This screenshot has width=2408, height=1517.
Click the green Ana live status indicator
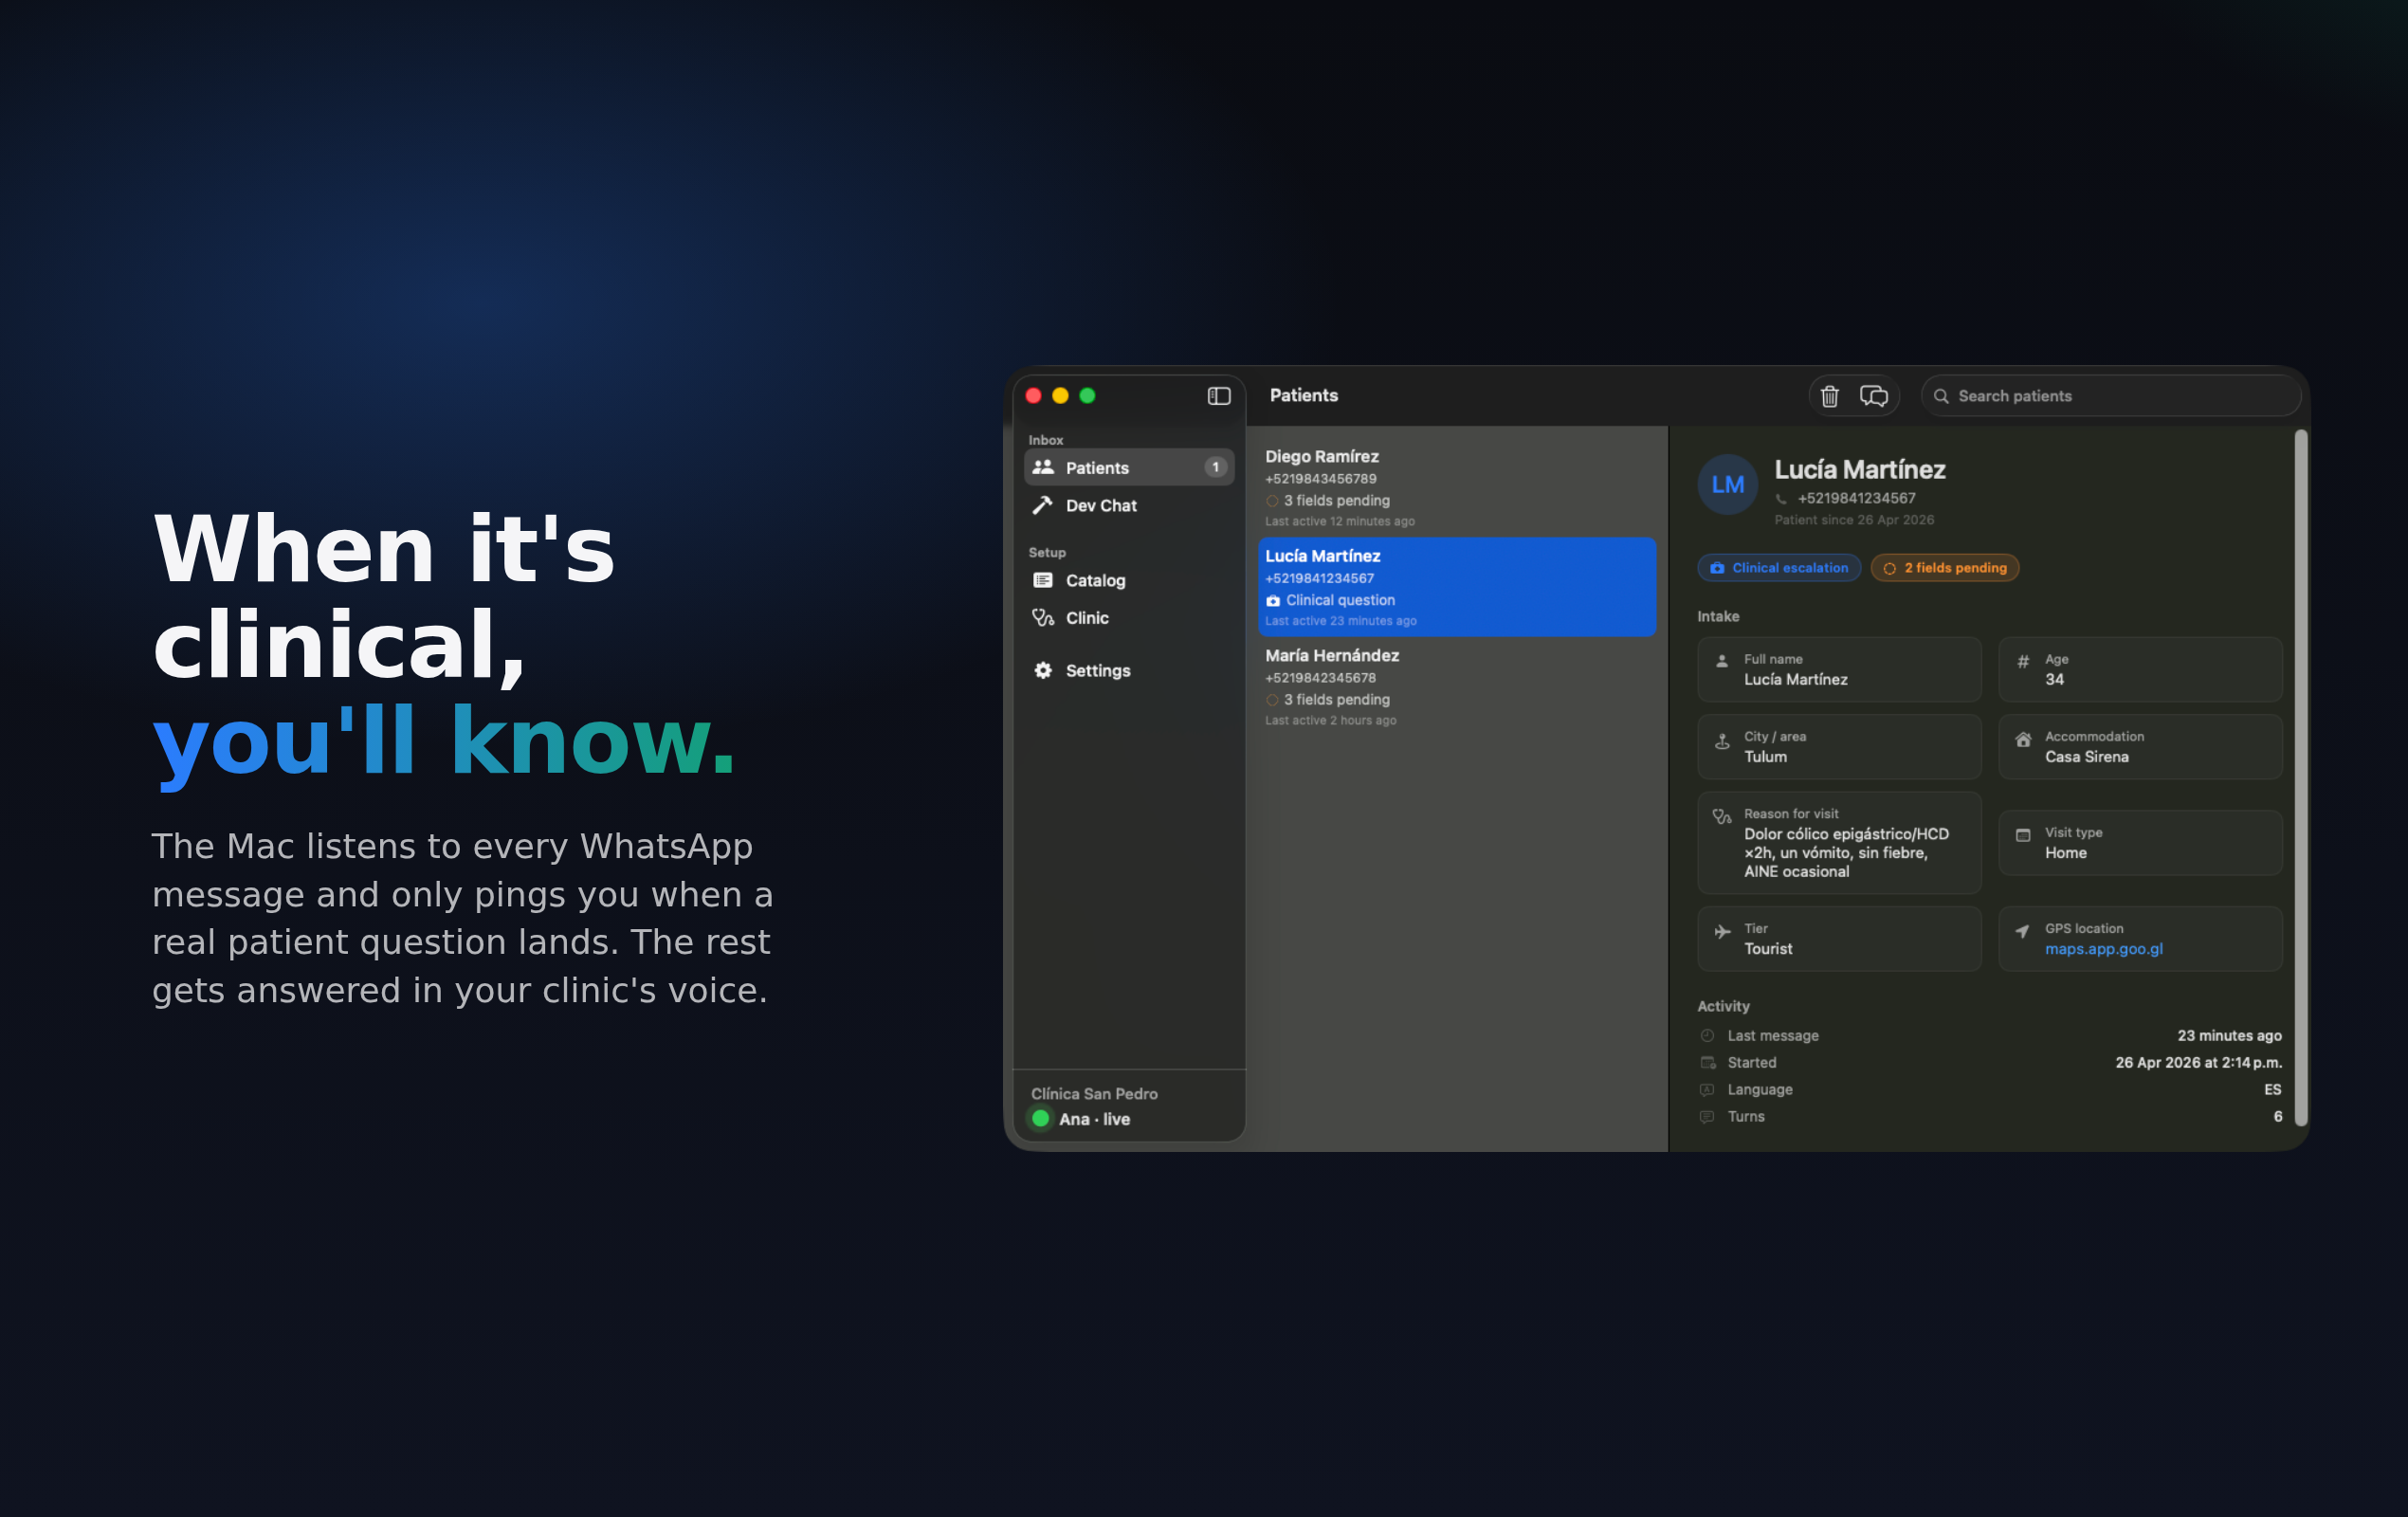1040,1119
